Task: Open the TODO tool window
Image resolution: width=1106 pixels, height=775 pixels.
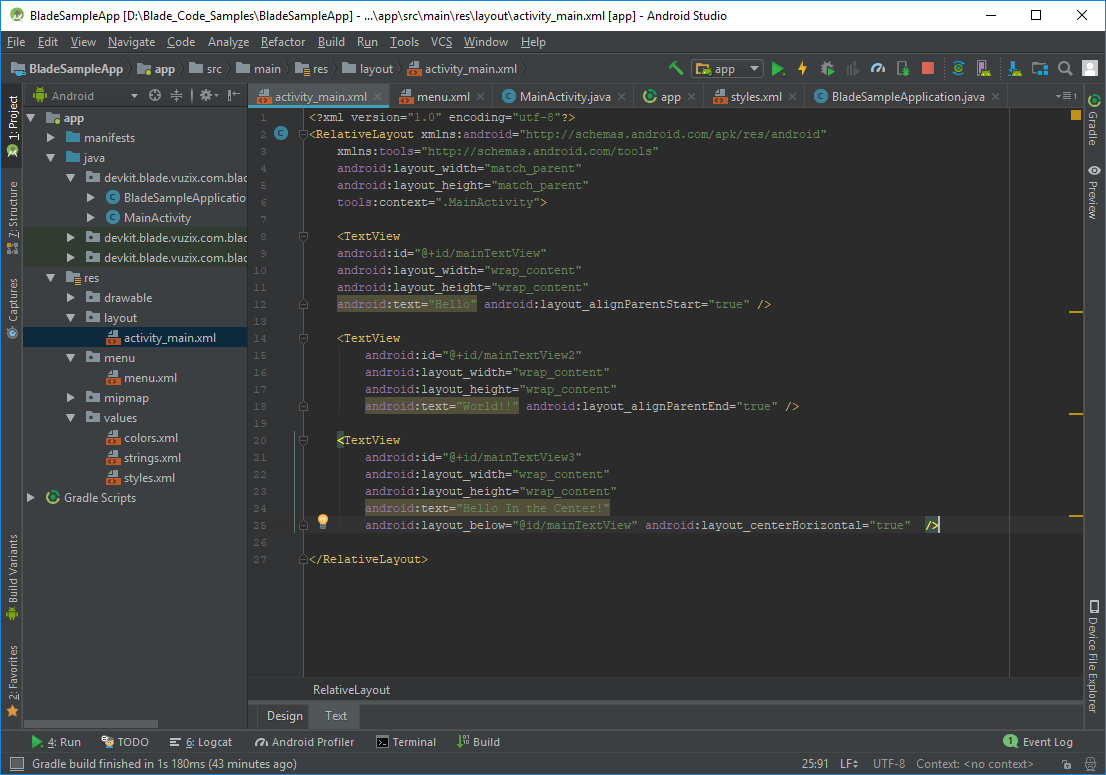Action: [x=125, y=742]
